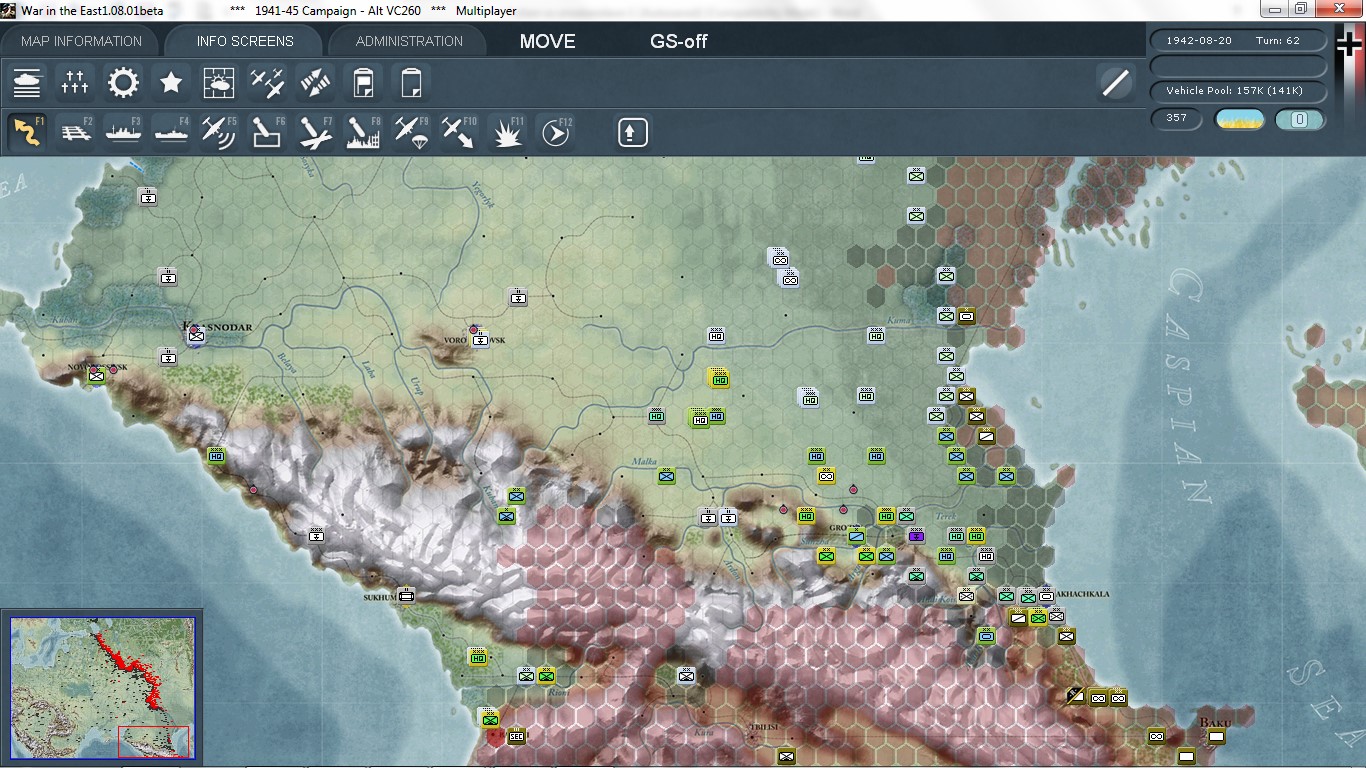This screenshot has height=768, width=1366.
Task: Click the BAKU city label
Action: 1214,721
